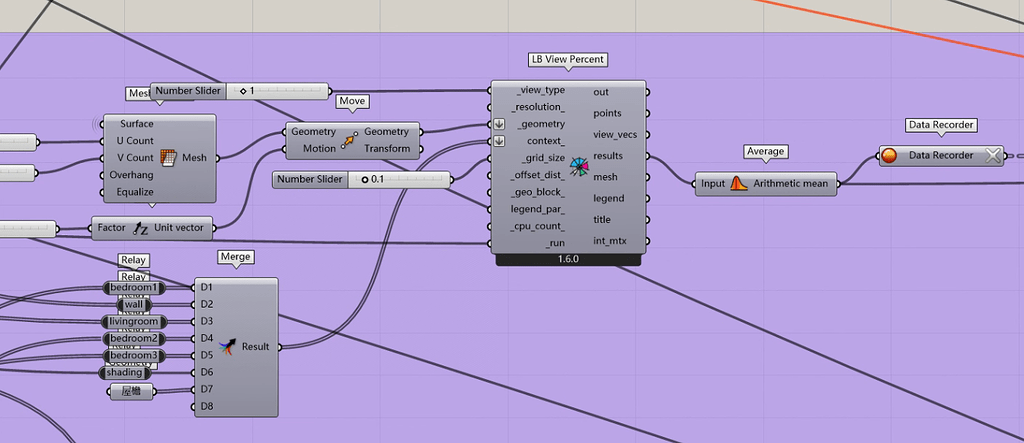Click the Mesh Surface grid icon
Viewport: 1024px width, 443px height.
coord(168,157)
